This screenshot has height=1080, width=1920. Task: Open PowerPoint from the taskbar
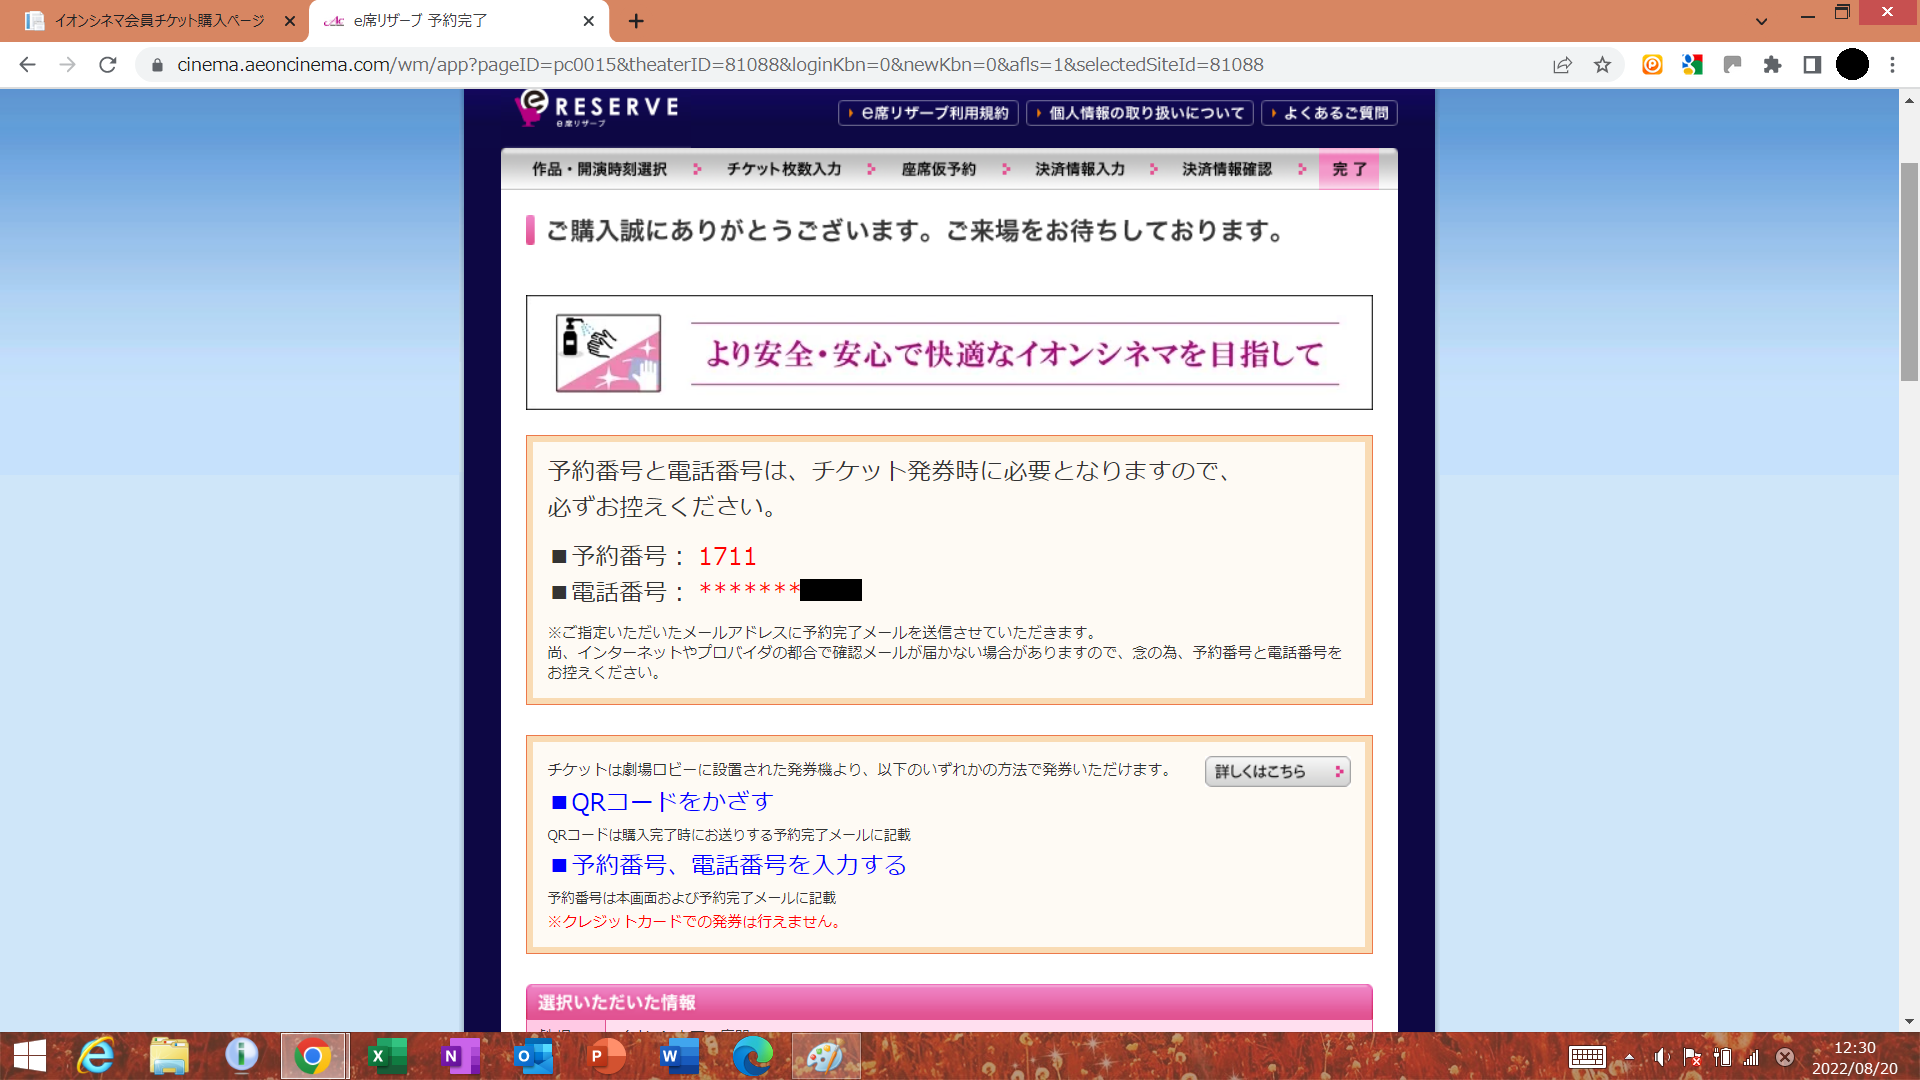point(606,1056)
